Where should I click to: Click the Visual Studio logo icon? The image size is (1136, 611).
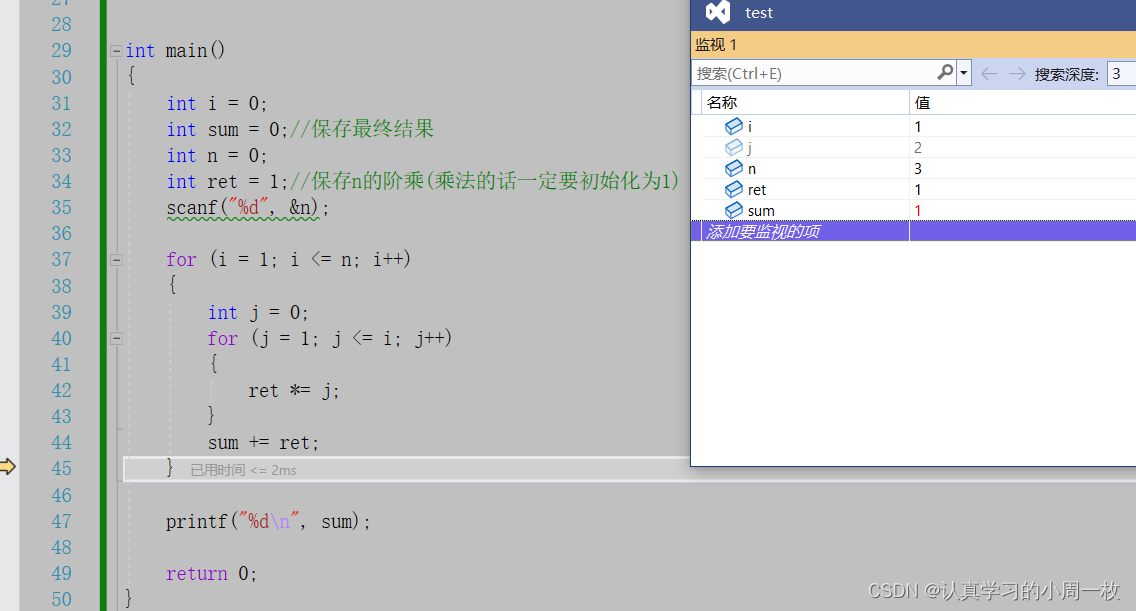[x=717, y=12]
